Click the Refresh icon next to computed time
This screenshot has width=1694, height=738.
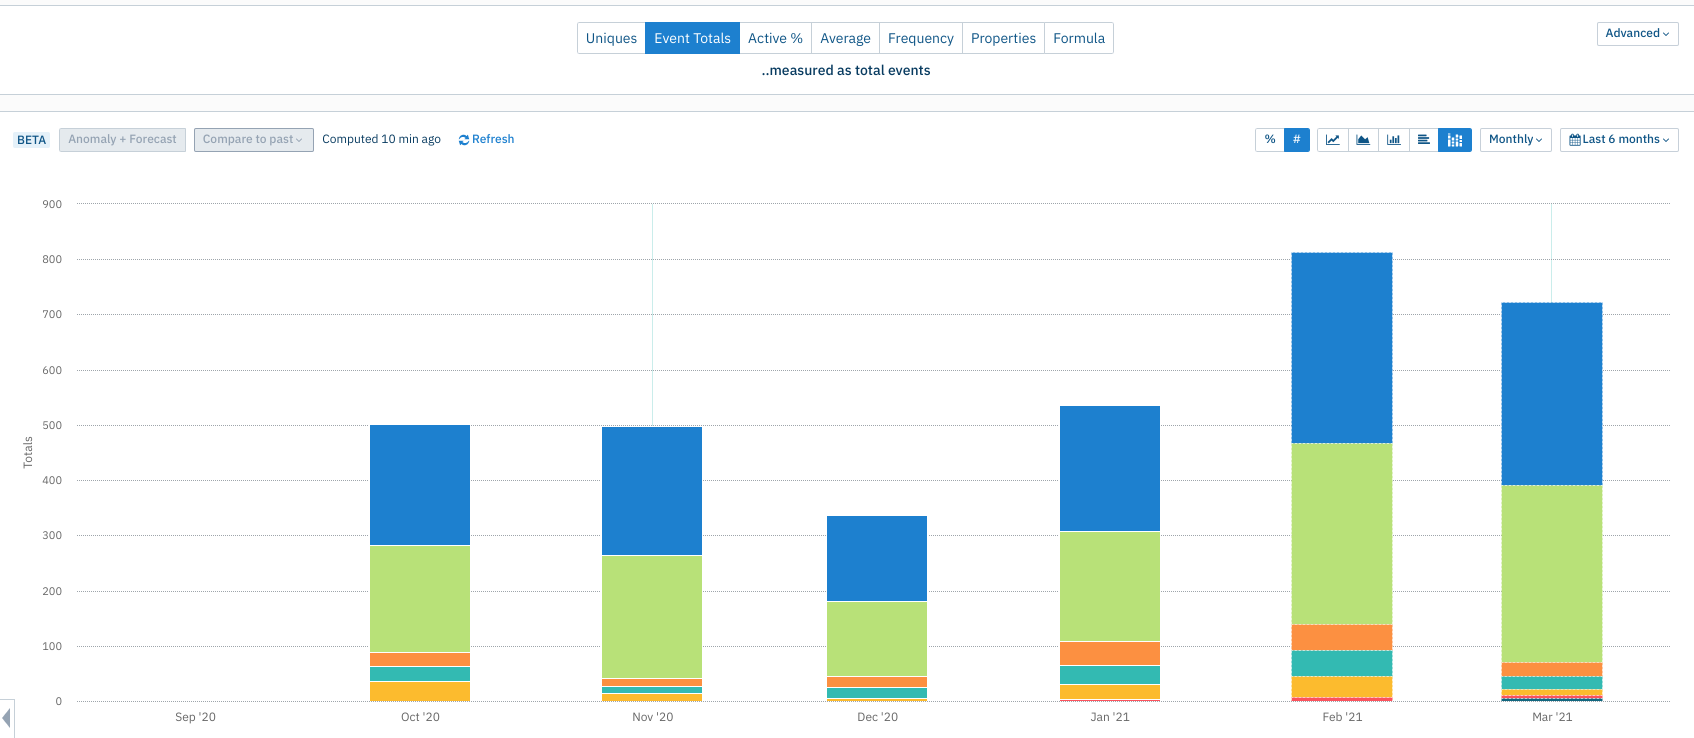point(464,140)
